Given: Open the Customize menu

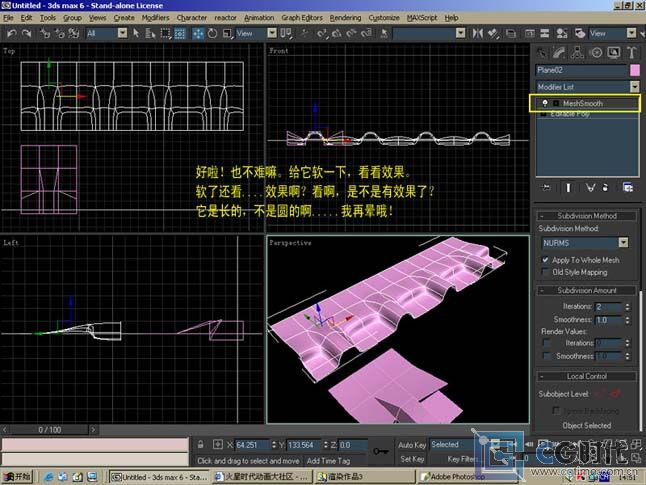Looking at the screenshot, I should (384, 18).
